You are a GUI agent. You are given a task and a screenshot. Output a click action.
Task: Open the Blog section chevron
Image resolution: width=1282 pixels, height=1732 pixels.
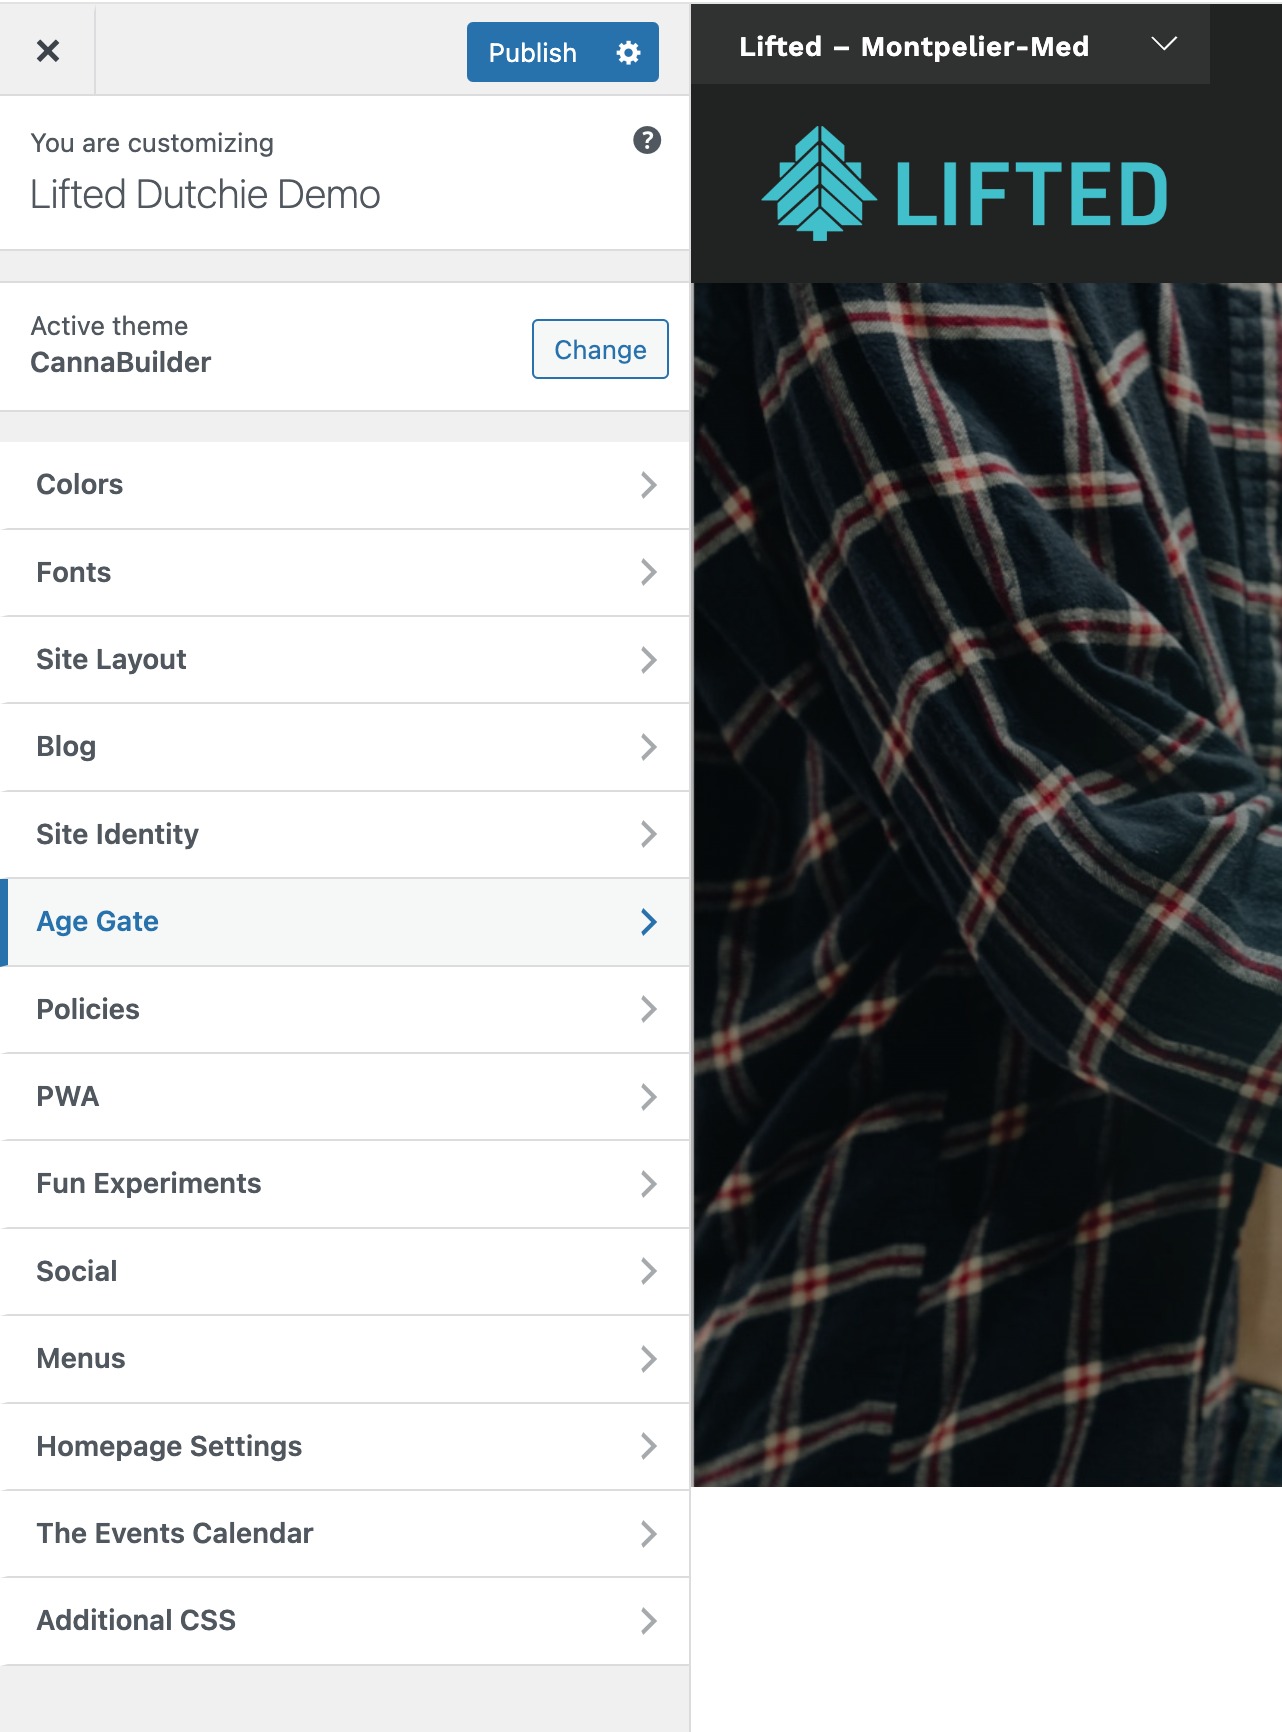(x=648, y=747)
